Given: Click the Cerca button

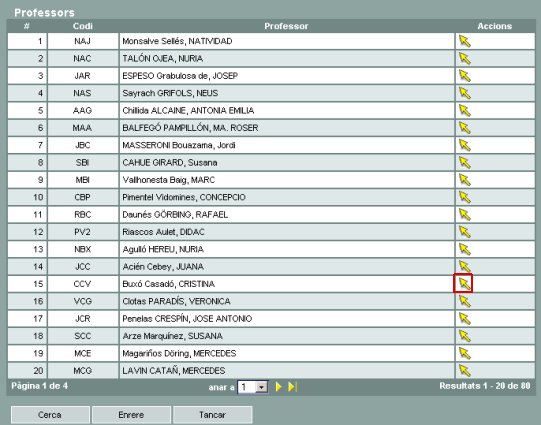Looking at the screenshot, I should (50, 415).
